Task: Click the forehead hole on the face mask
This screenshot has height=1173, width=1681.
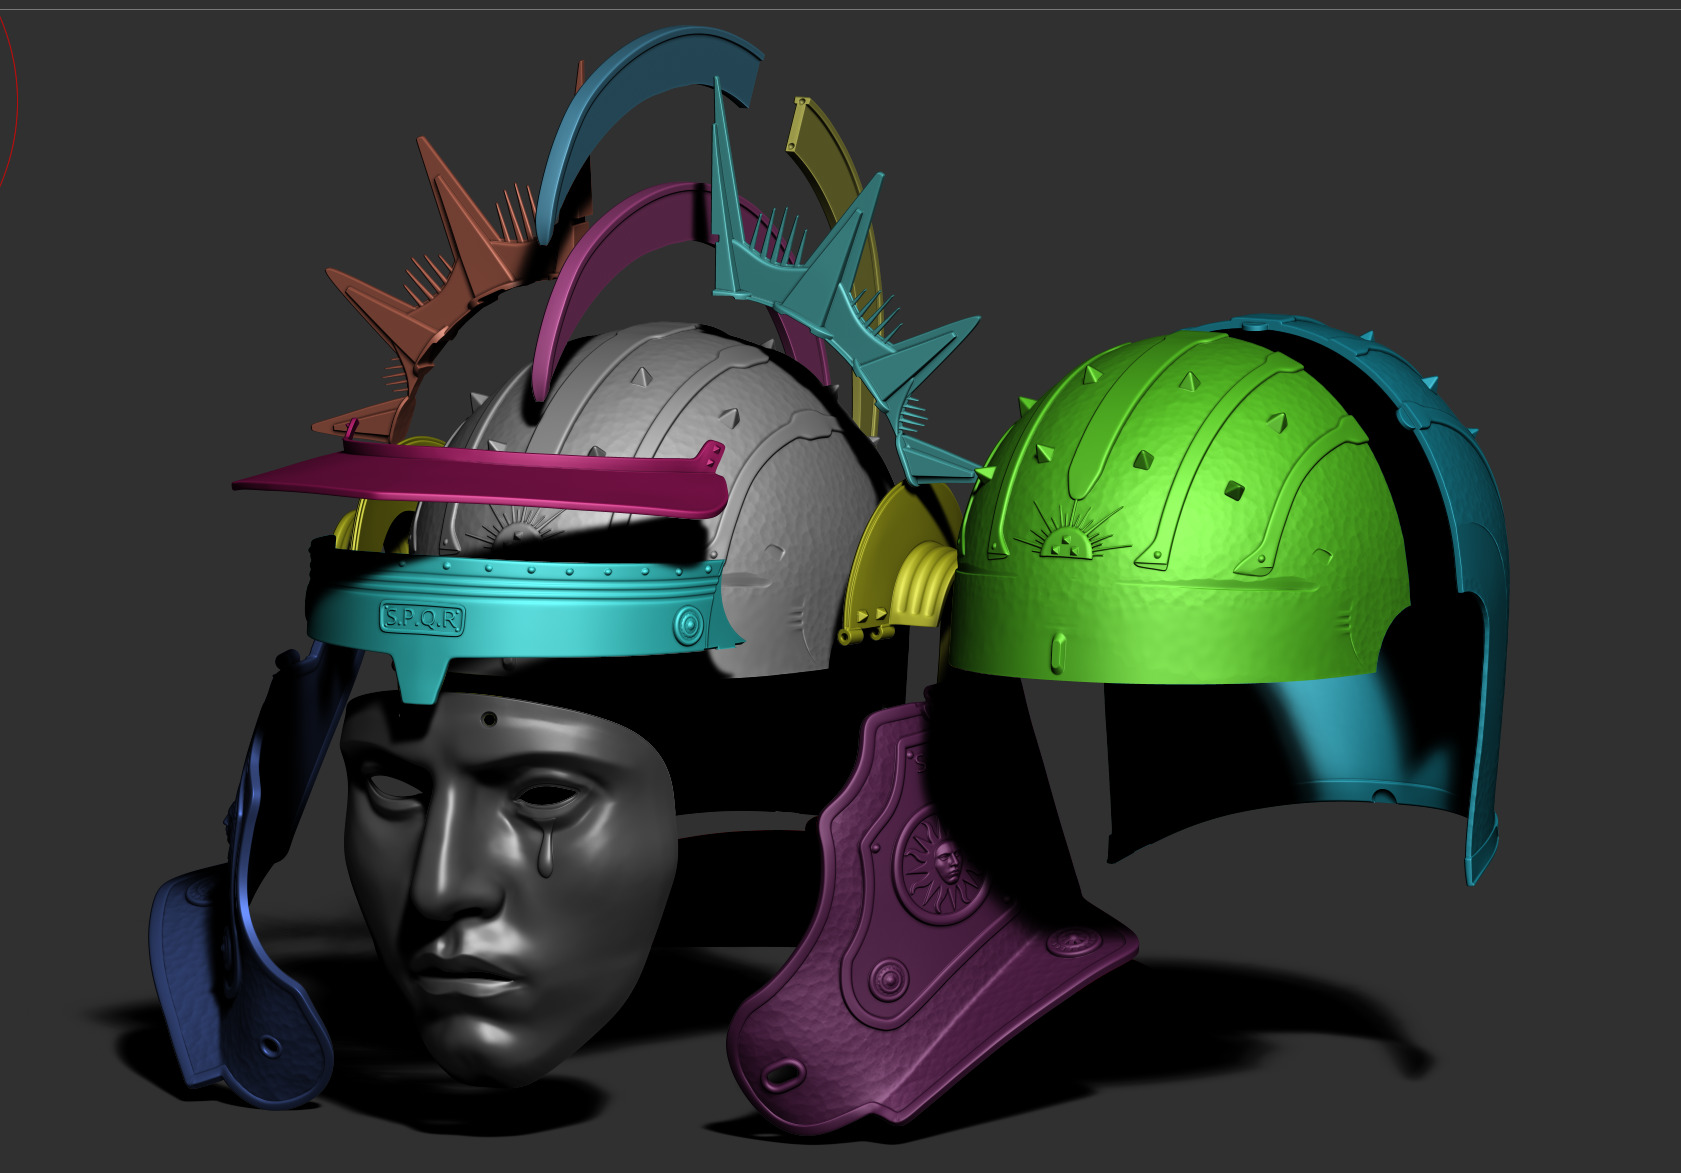Action: point(489,718)
